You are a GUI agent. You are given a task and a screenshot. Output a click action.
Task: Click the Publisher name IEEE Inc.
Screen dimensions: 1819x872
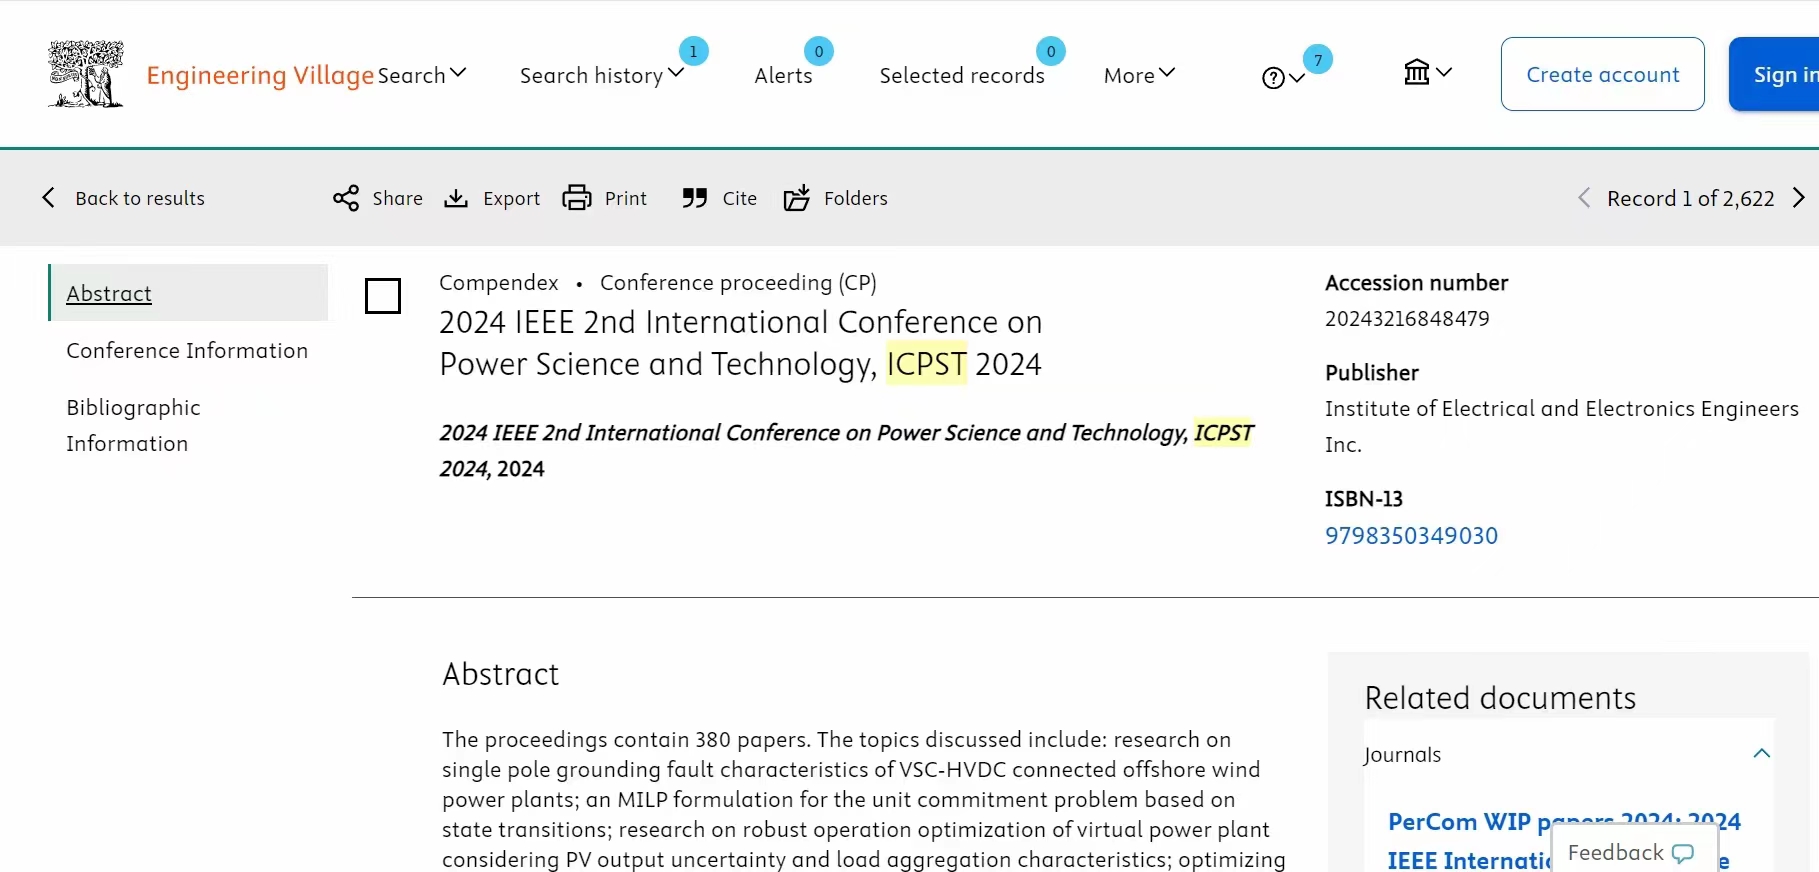(1562, 426)
